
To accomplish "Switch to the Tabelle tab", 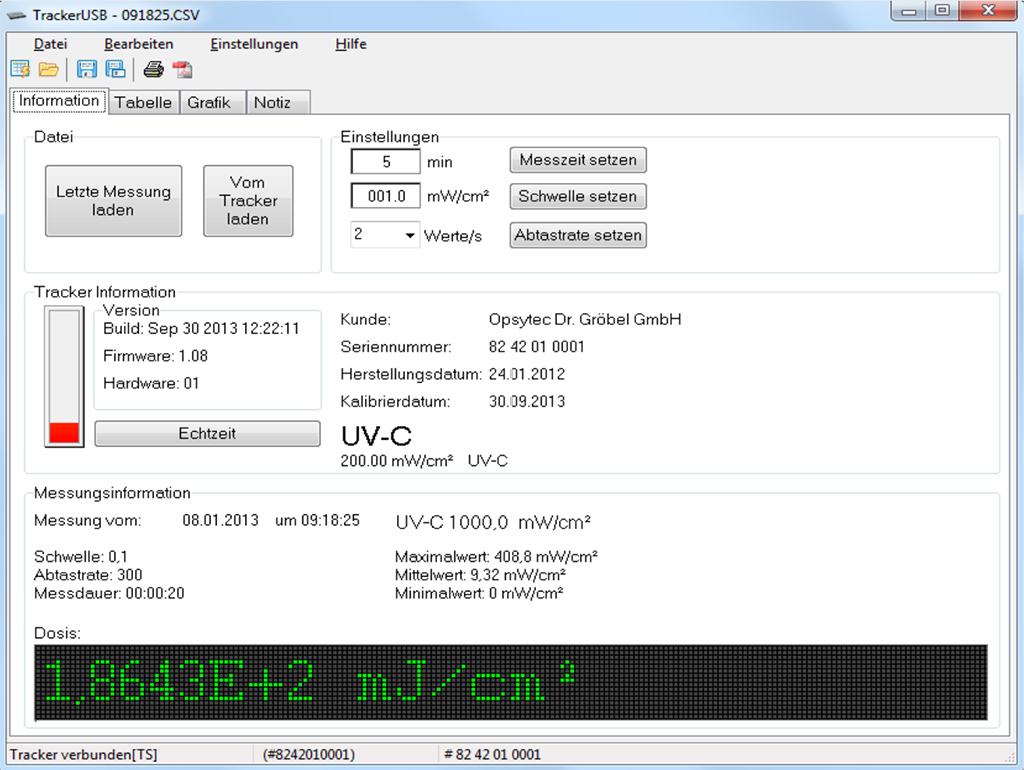I will pyautogui.click(x=143, y=101).
